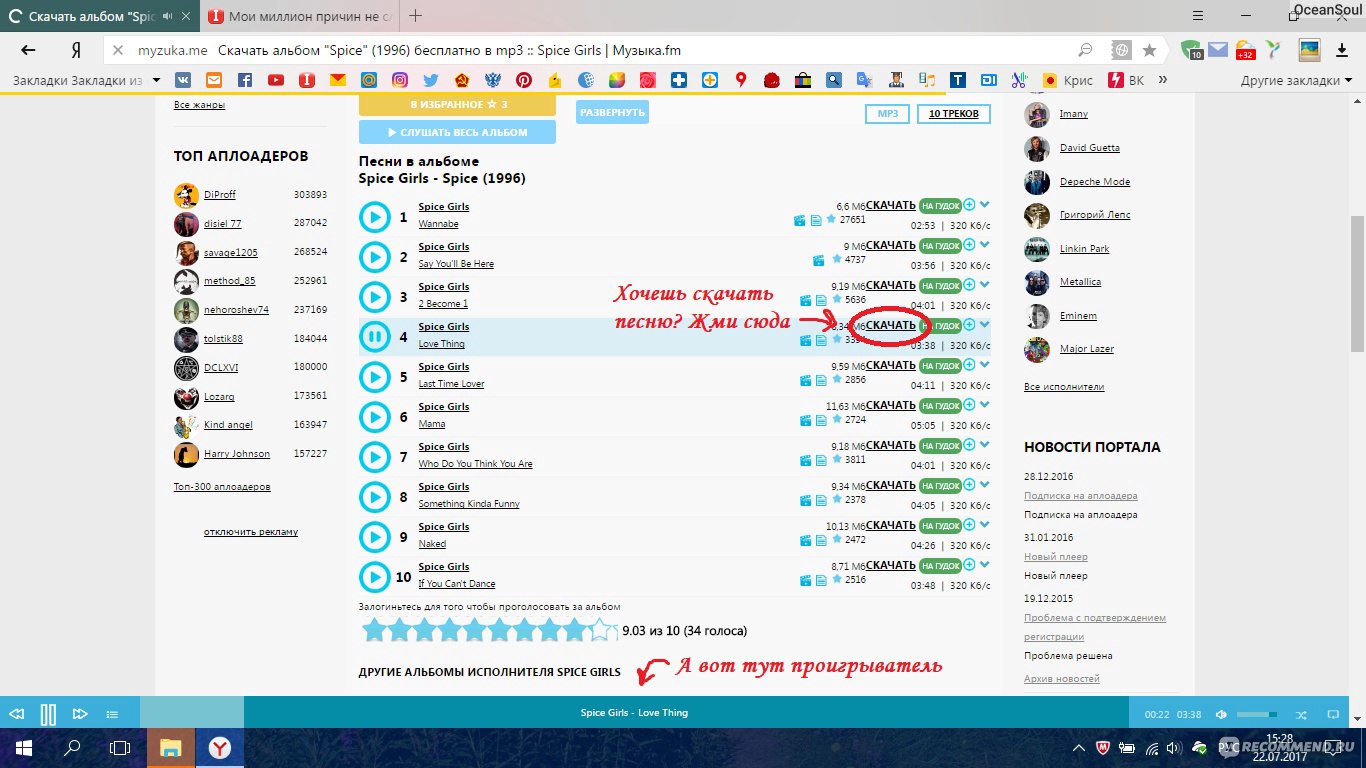Open playlist icon in bottom player
This screenshot has width=1366, height=768.
click(112, 714)
